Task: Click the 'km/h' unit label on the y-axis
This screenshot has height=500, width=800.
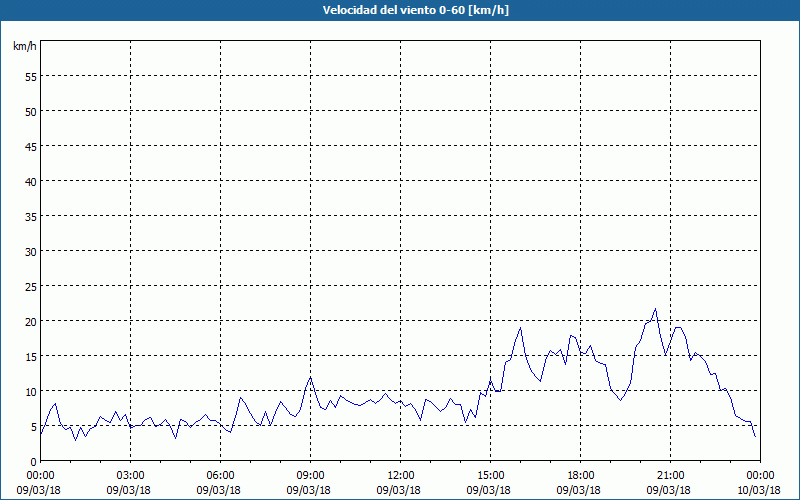Action: click(x=24, y=47)
